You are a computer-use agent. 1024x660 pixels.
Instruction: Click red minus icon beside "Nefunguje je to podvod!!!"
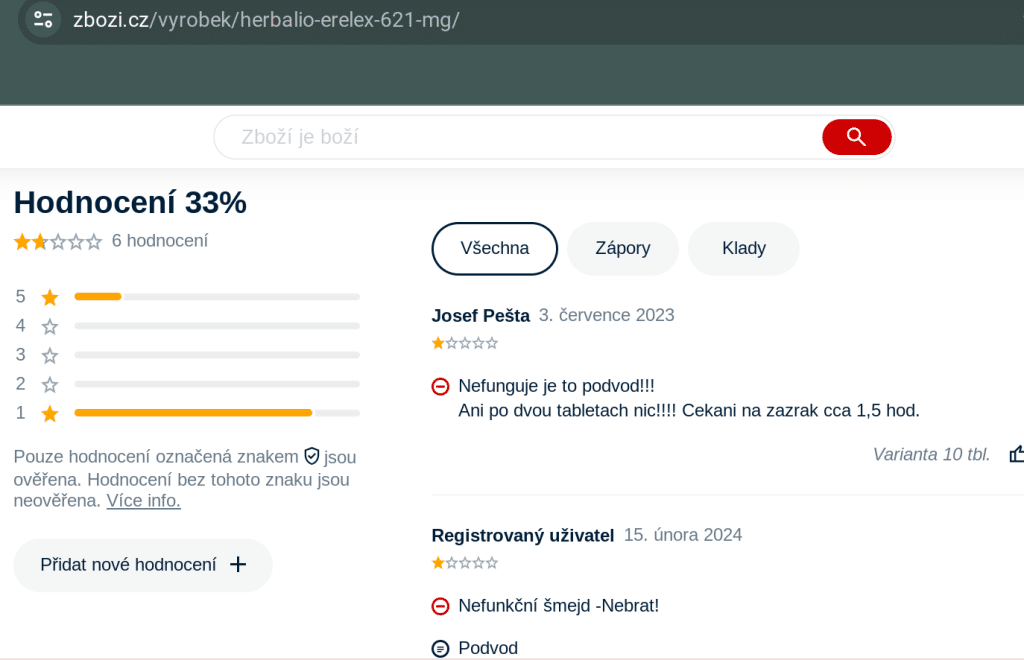coord(441,386)
